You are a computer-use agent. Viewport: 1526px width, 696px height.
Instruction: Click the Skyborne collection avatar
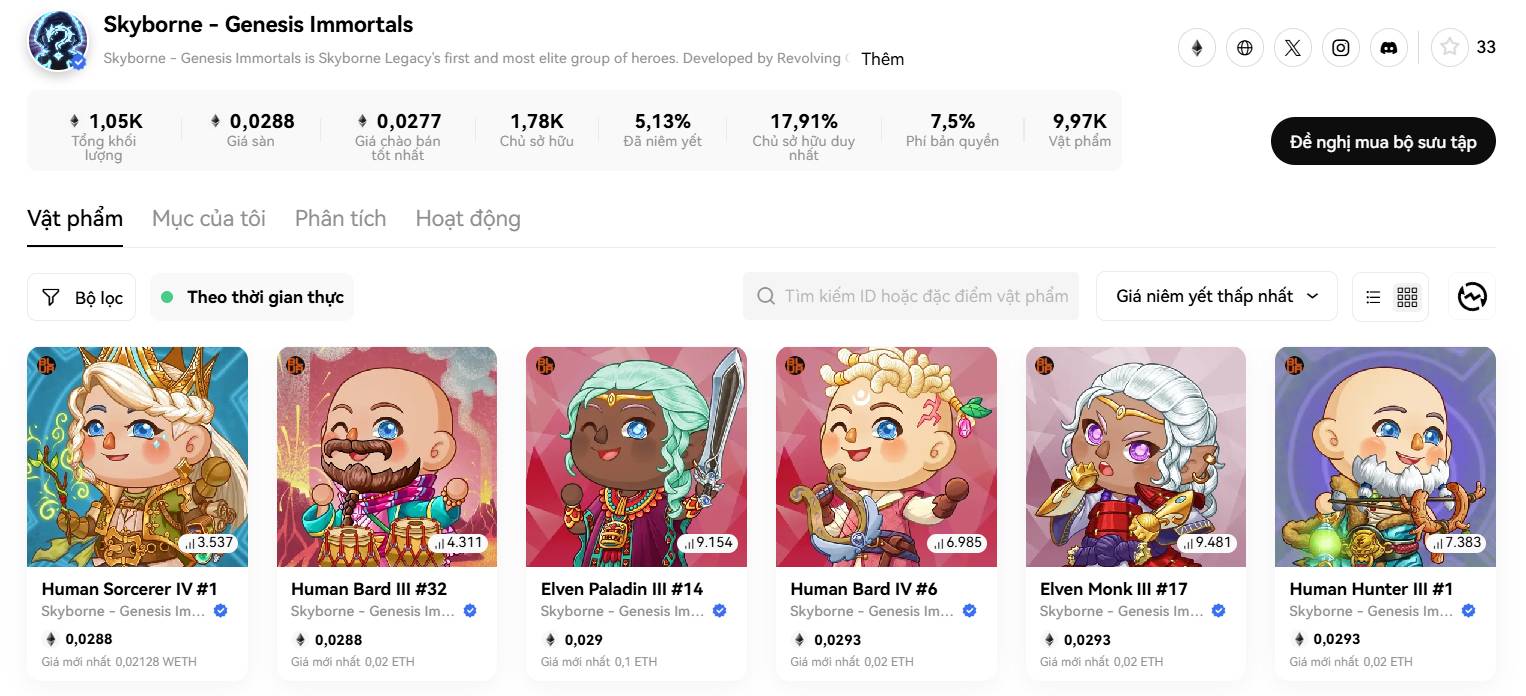tap(57, 41)
